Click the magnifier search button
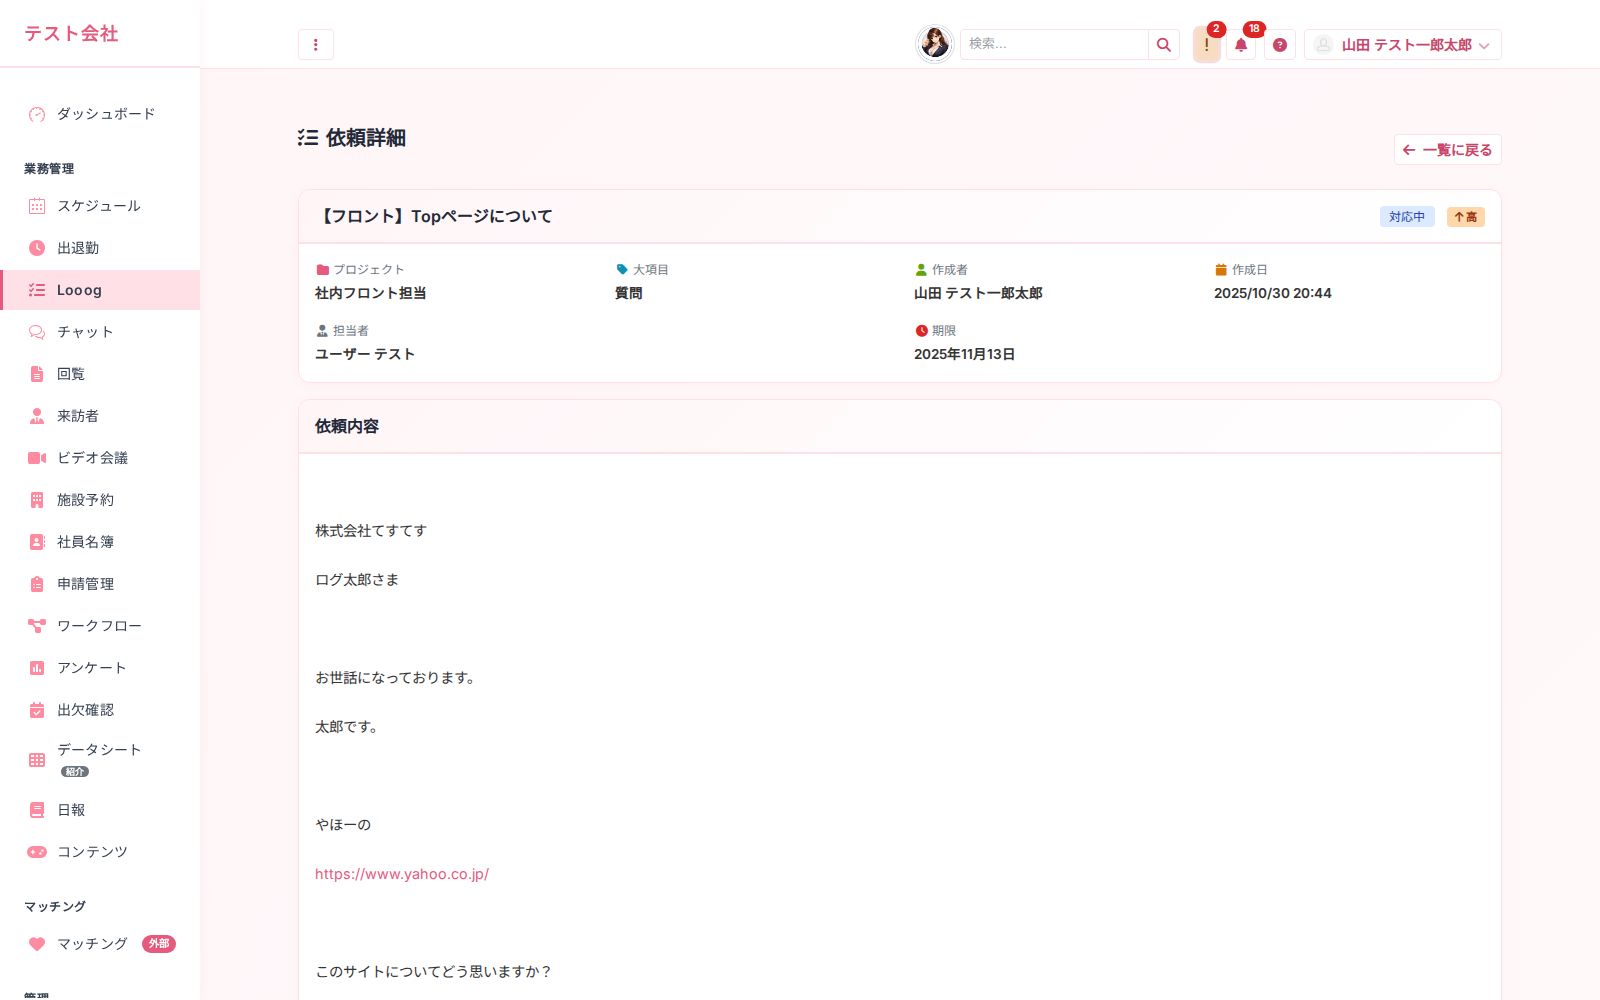 pyautogui.click(x=1164, y=44)
